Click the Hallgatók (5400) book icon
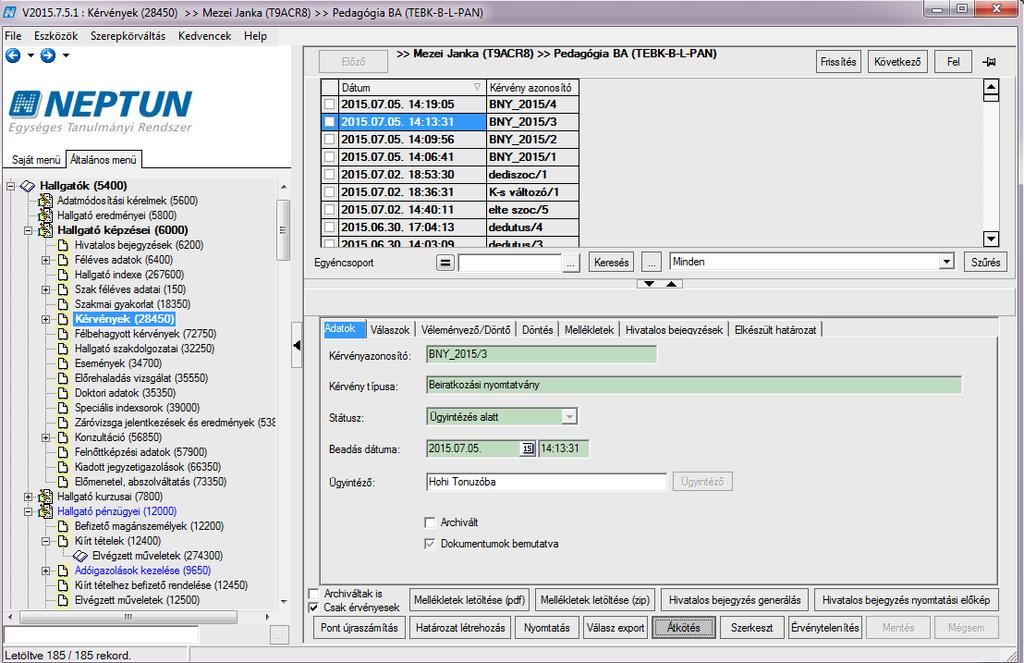1024x663 pixels. [27, 186]
